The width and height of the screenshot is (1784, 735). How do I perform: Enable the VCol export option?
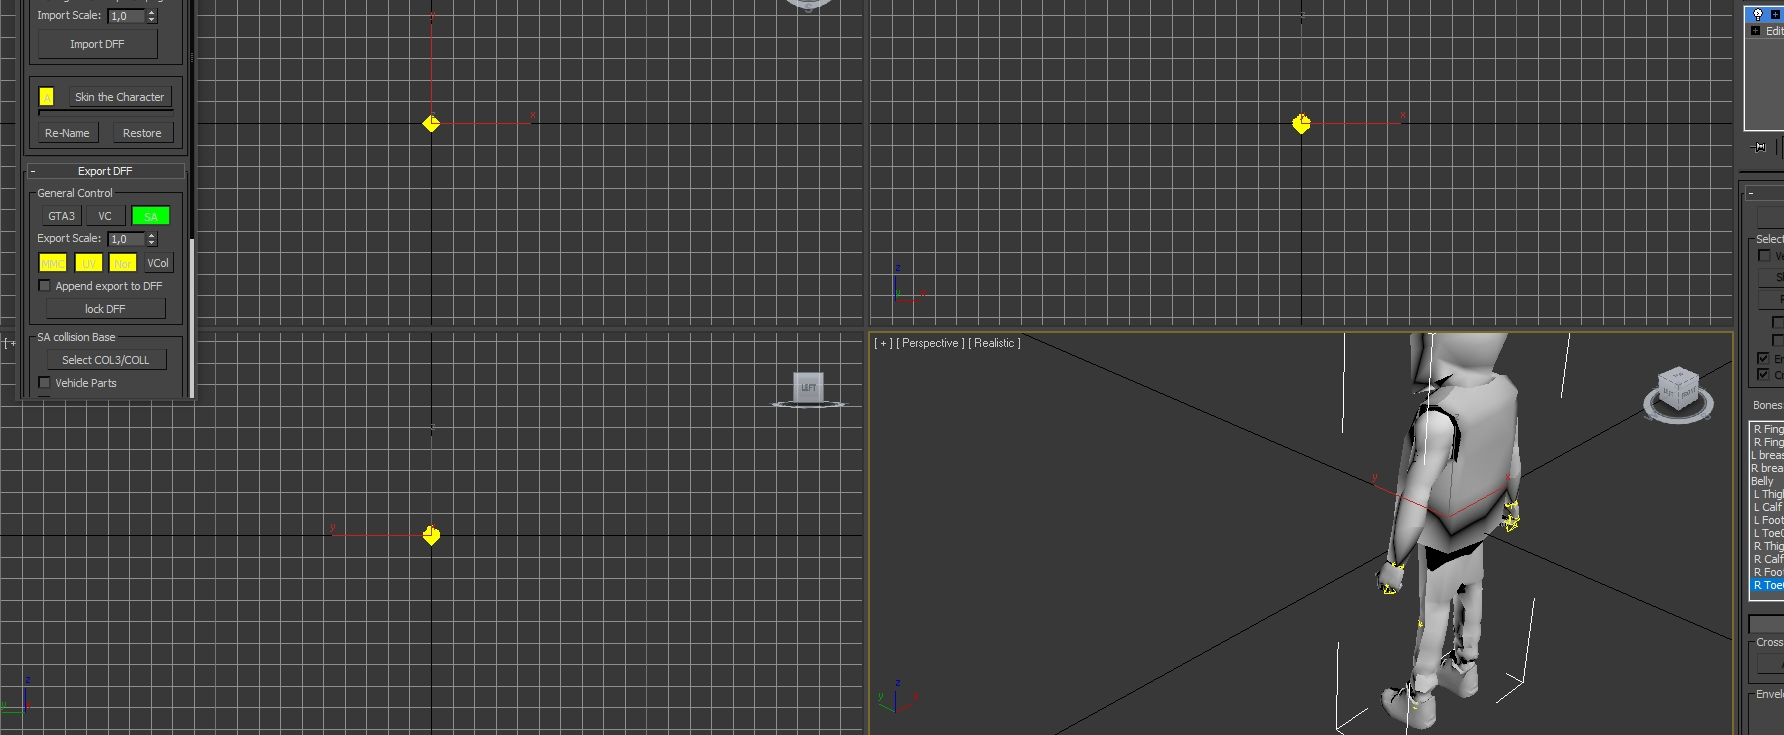point(158,263)
